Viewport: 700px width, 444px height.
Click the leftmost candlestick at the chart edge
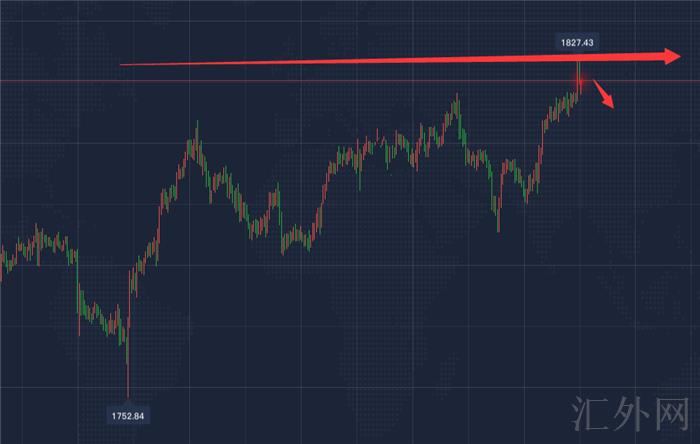(3, 262)
